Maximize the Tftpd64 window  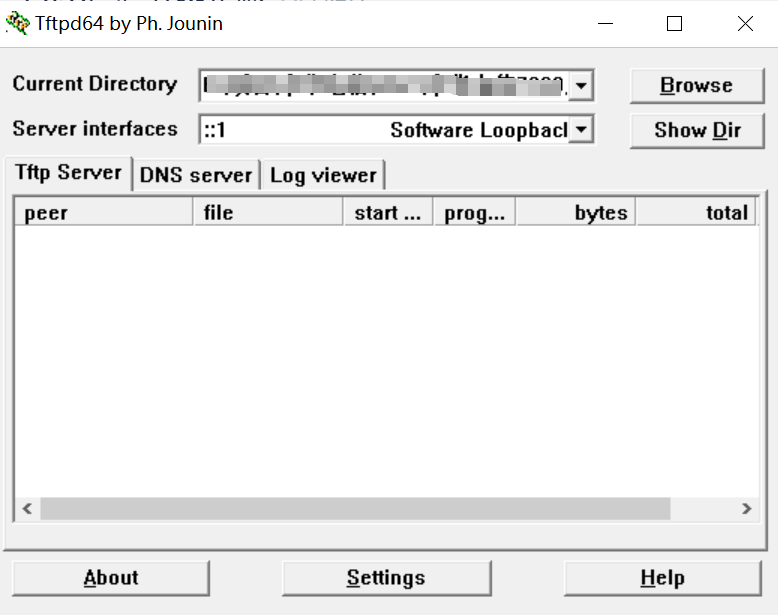point(674,23)
